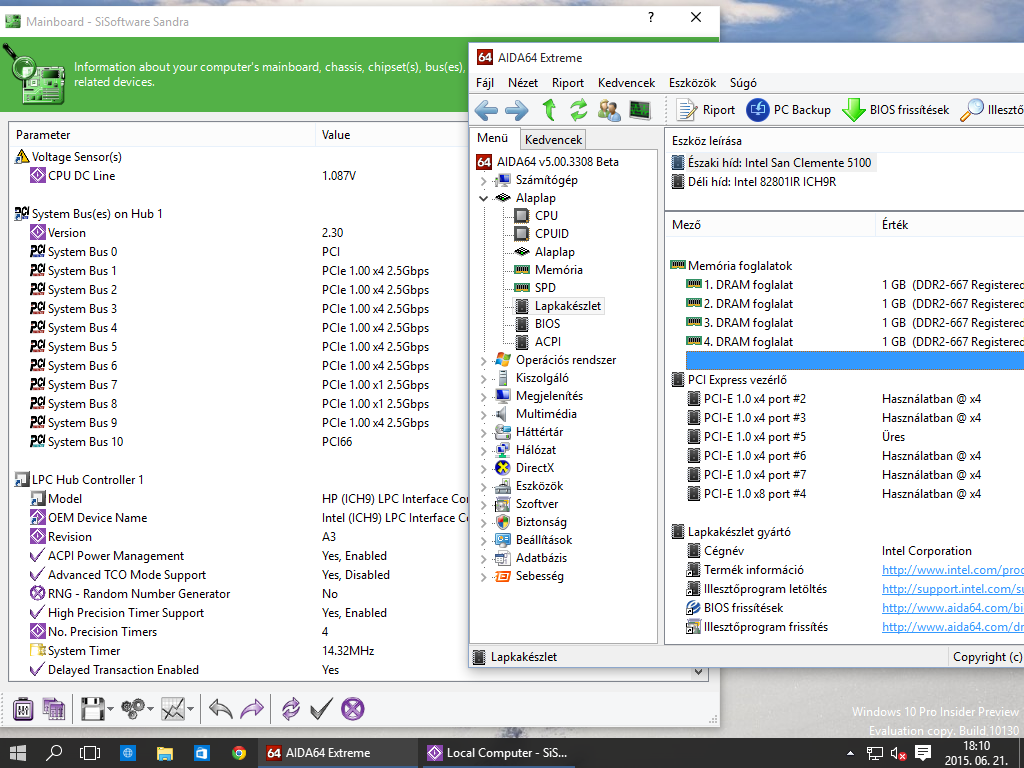1024x768 pixels.
Task: Click Sandra list scroll down arrow
Action: pyautogui.click(x=699, y=672)
